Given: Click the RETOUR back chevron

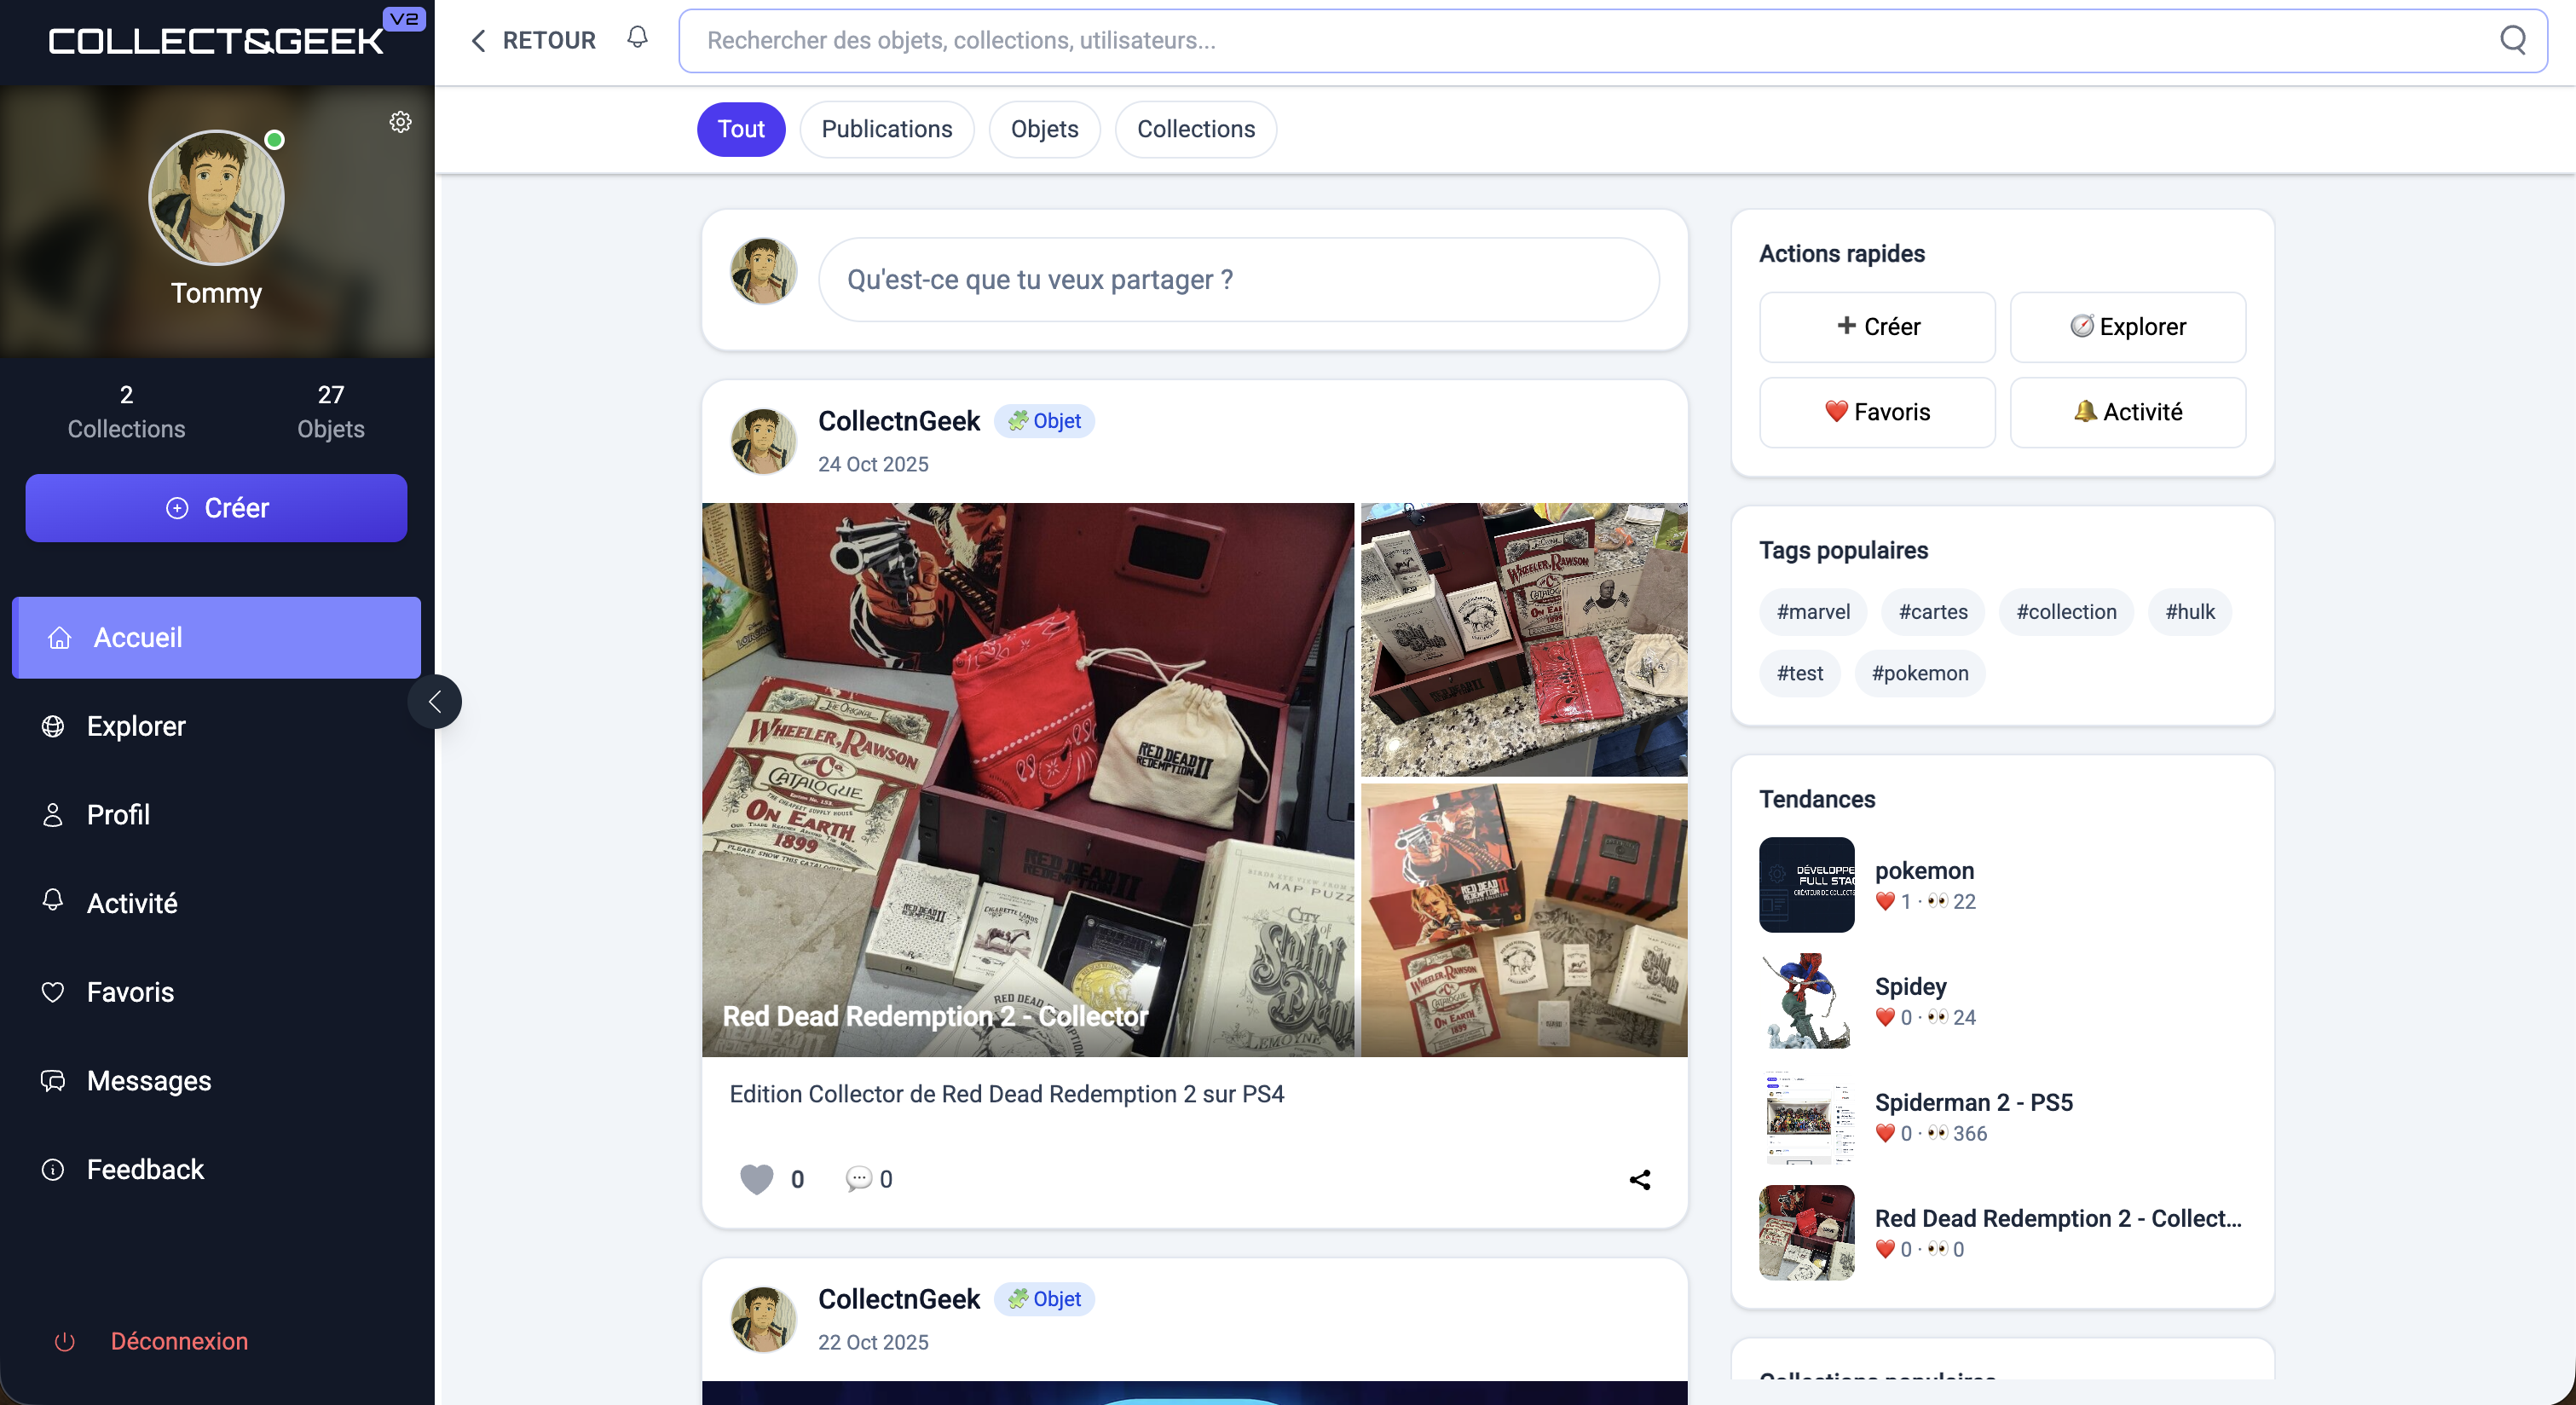Looking at the screenshot, I should pyautogui.click(x=479, y=41).
